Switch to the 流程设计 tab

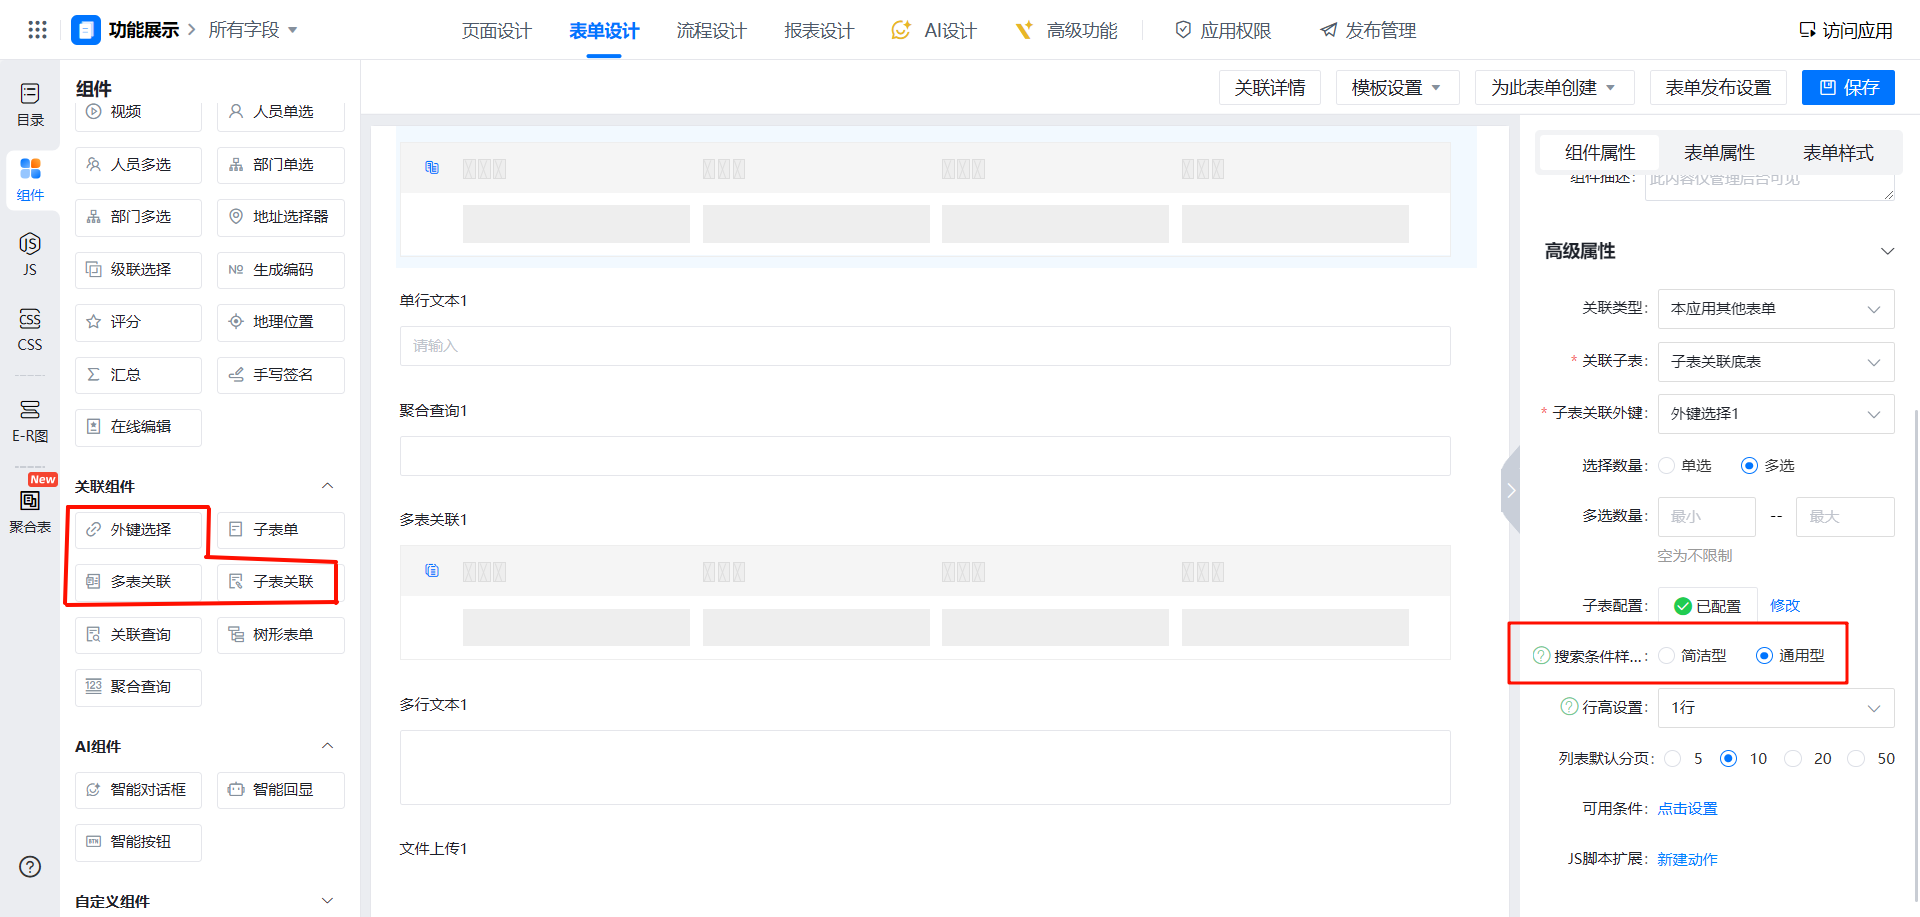click(x=711, y=31)
